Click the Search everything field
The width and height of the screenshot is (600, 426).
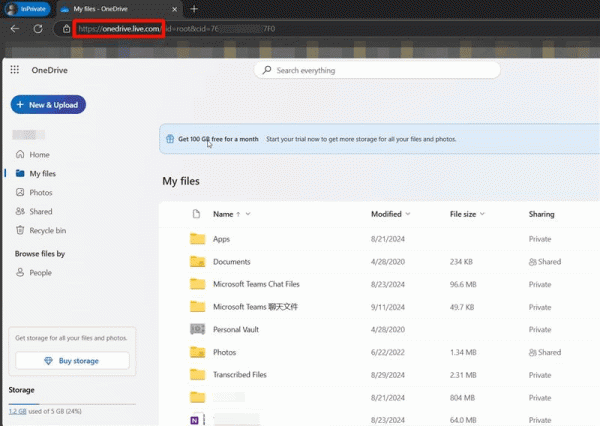pyautogui.click(x=377, y=70)
